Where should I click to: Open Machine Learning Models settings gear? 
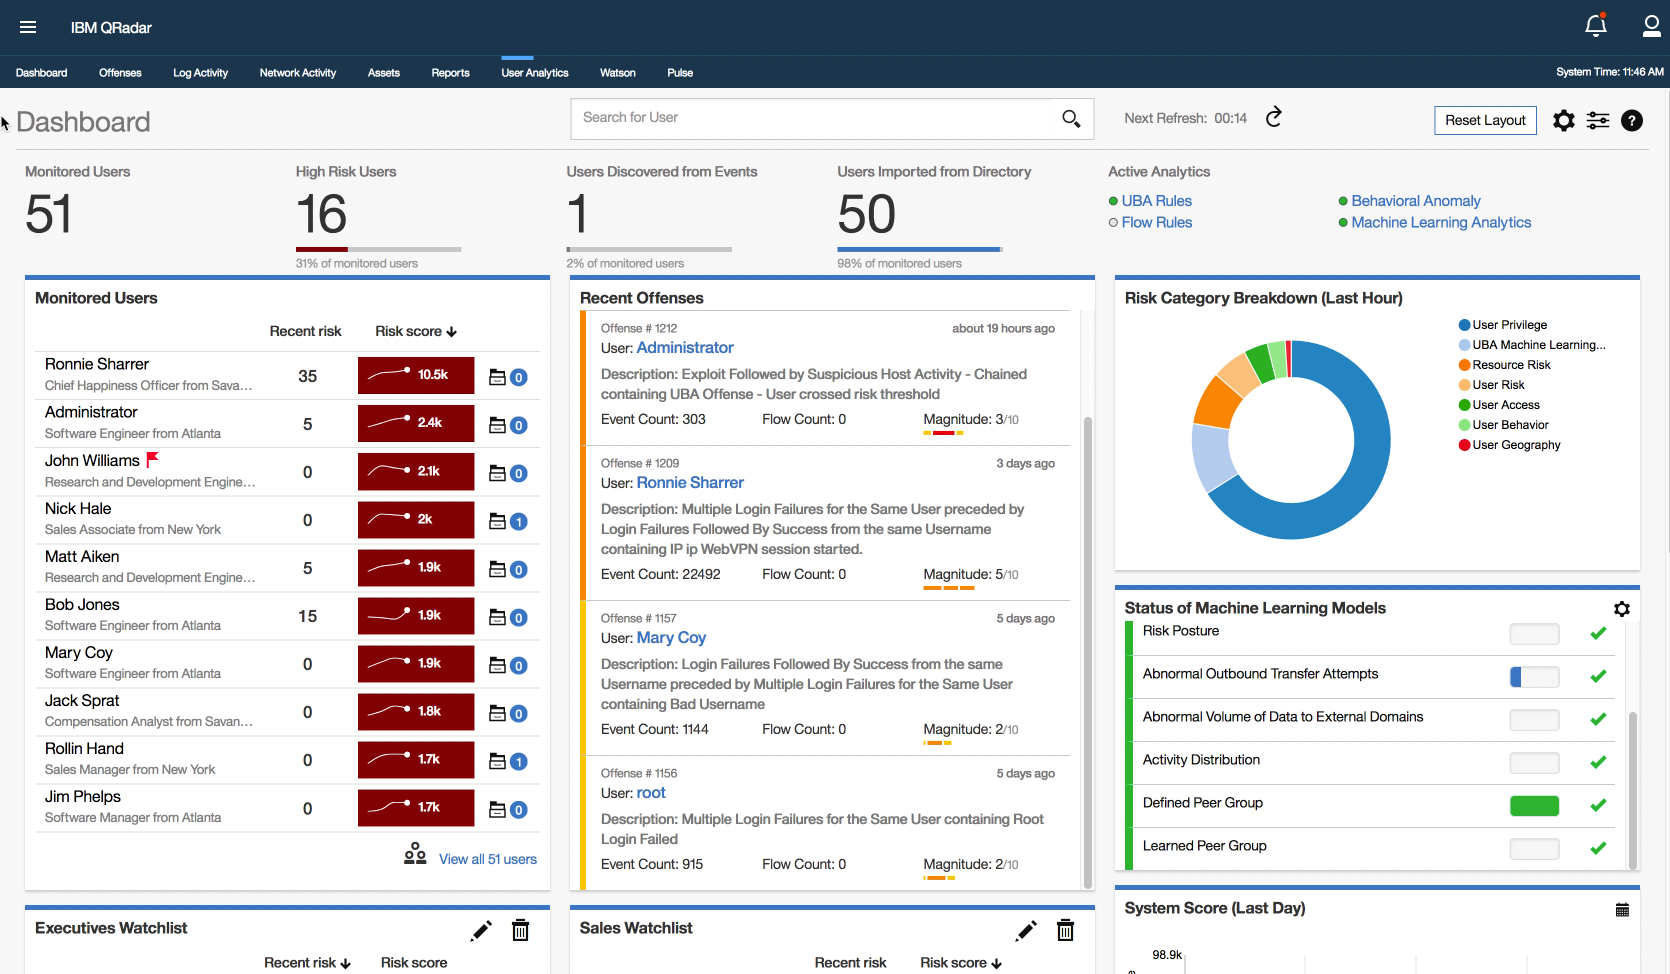1622,608
